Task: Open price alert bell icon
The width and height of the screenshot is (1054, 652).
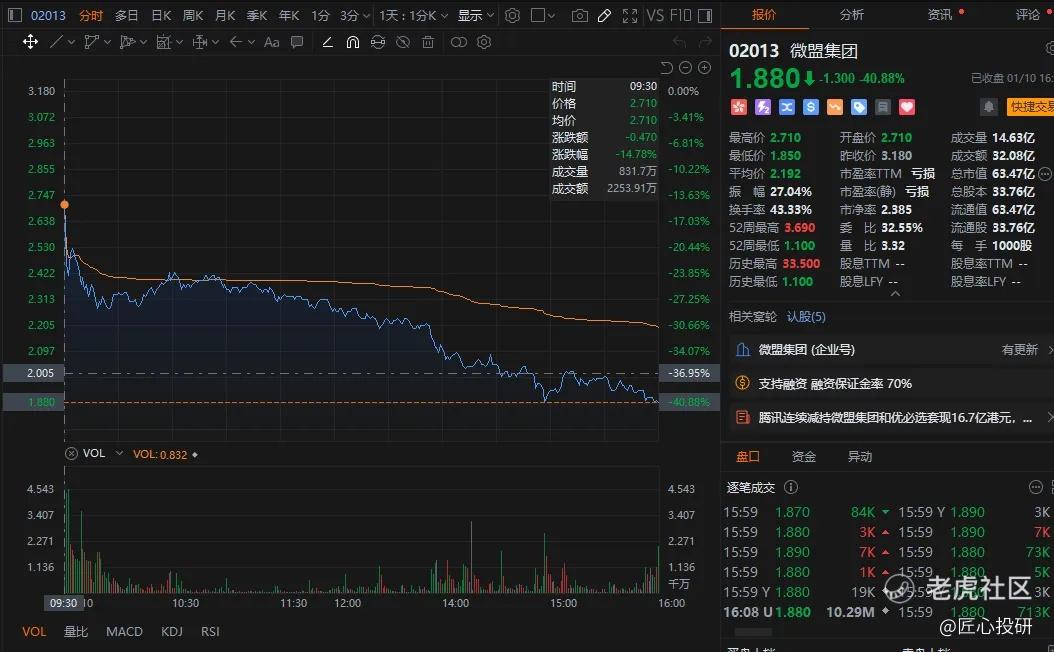Action: [x=988, y=107]
